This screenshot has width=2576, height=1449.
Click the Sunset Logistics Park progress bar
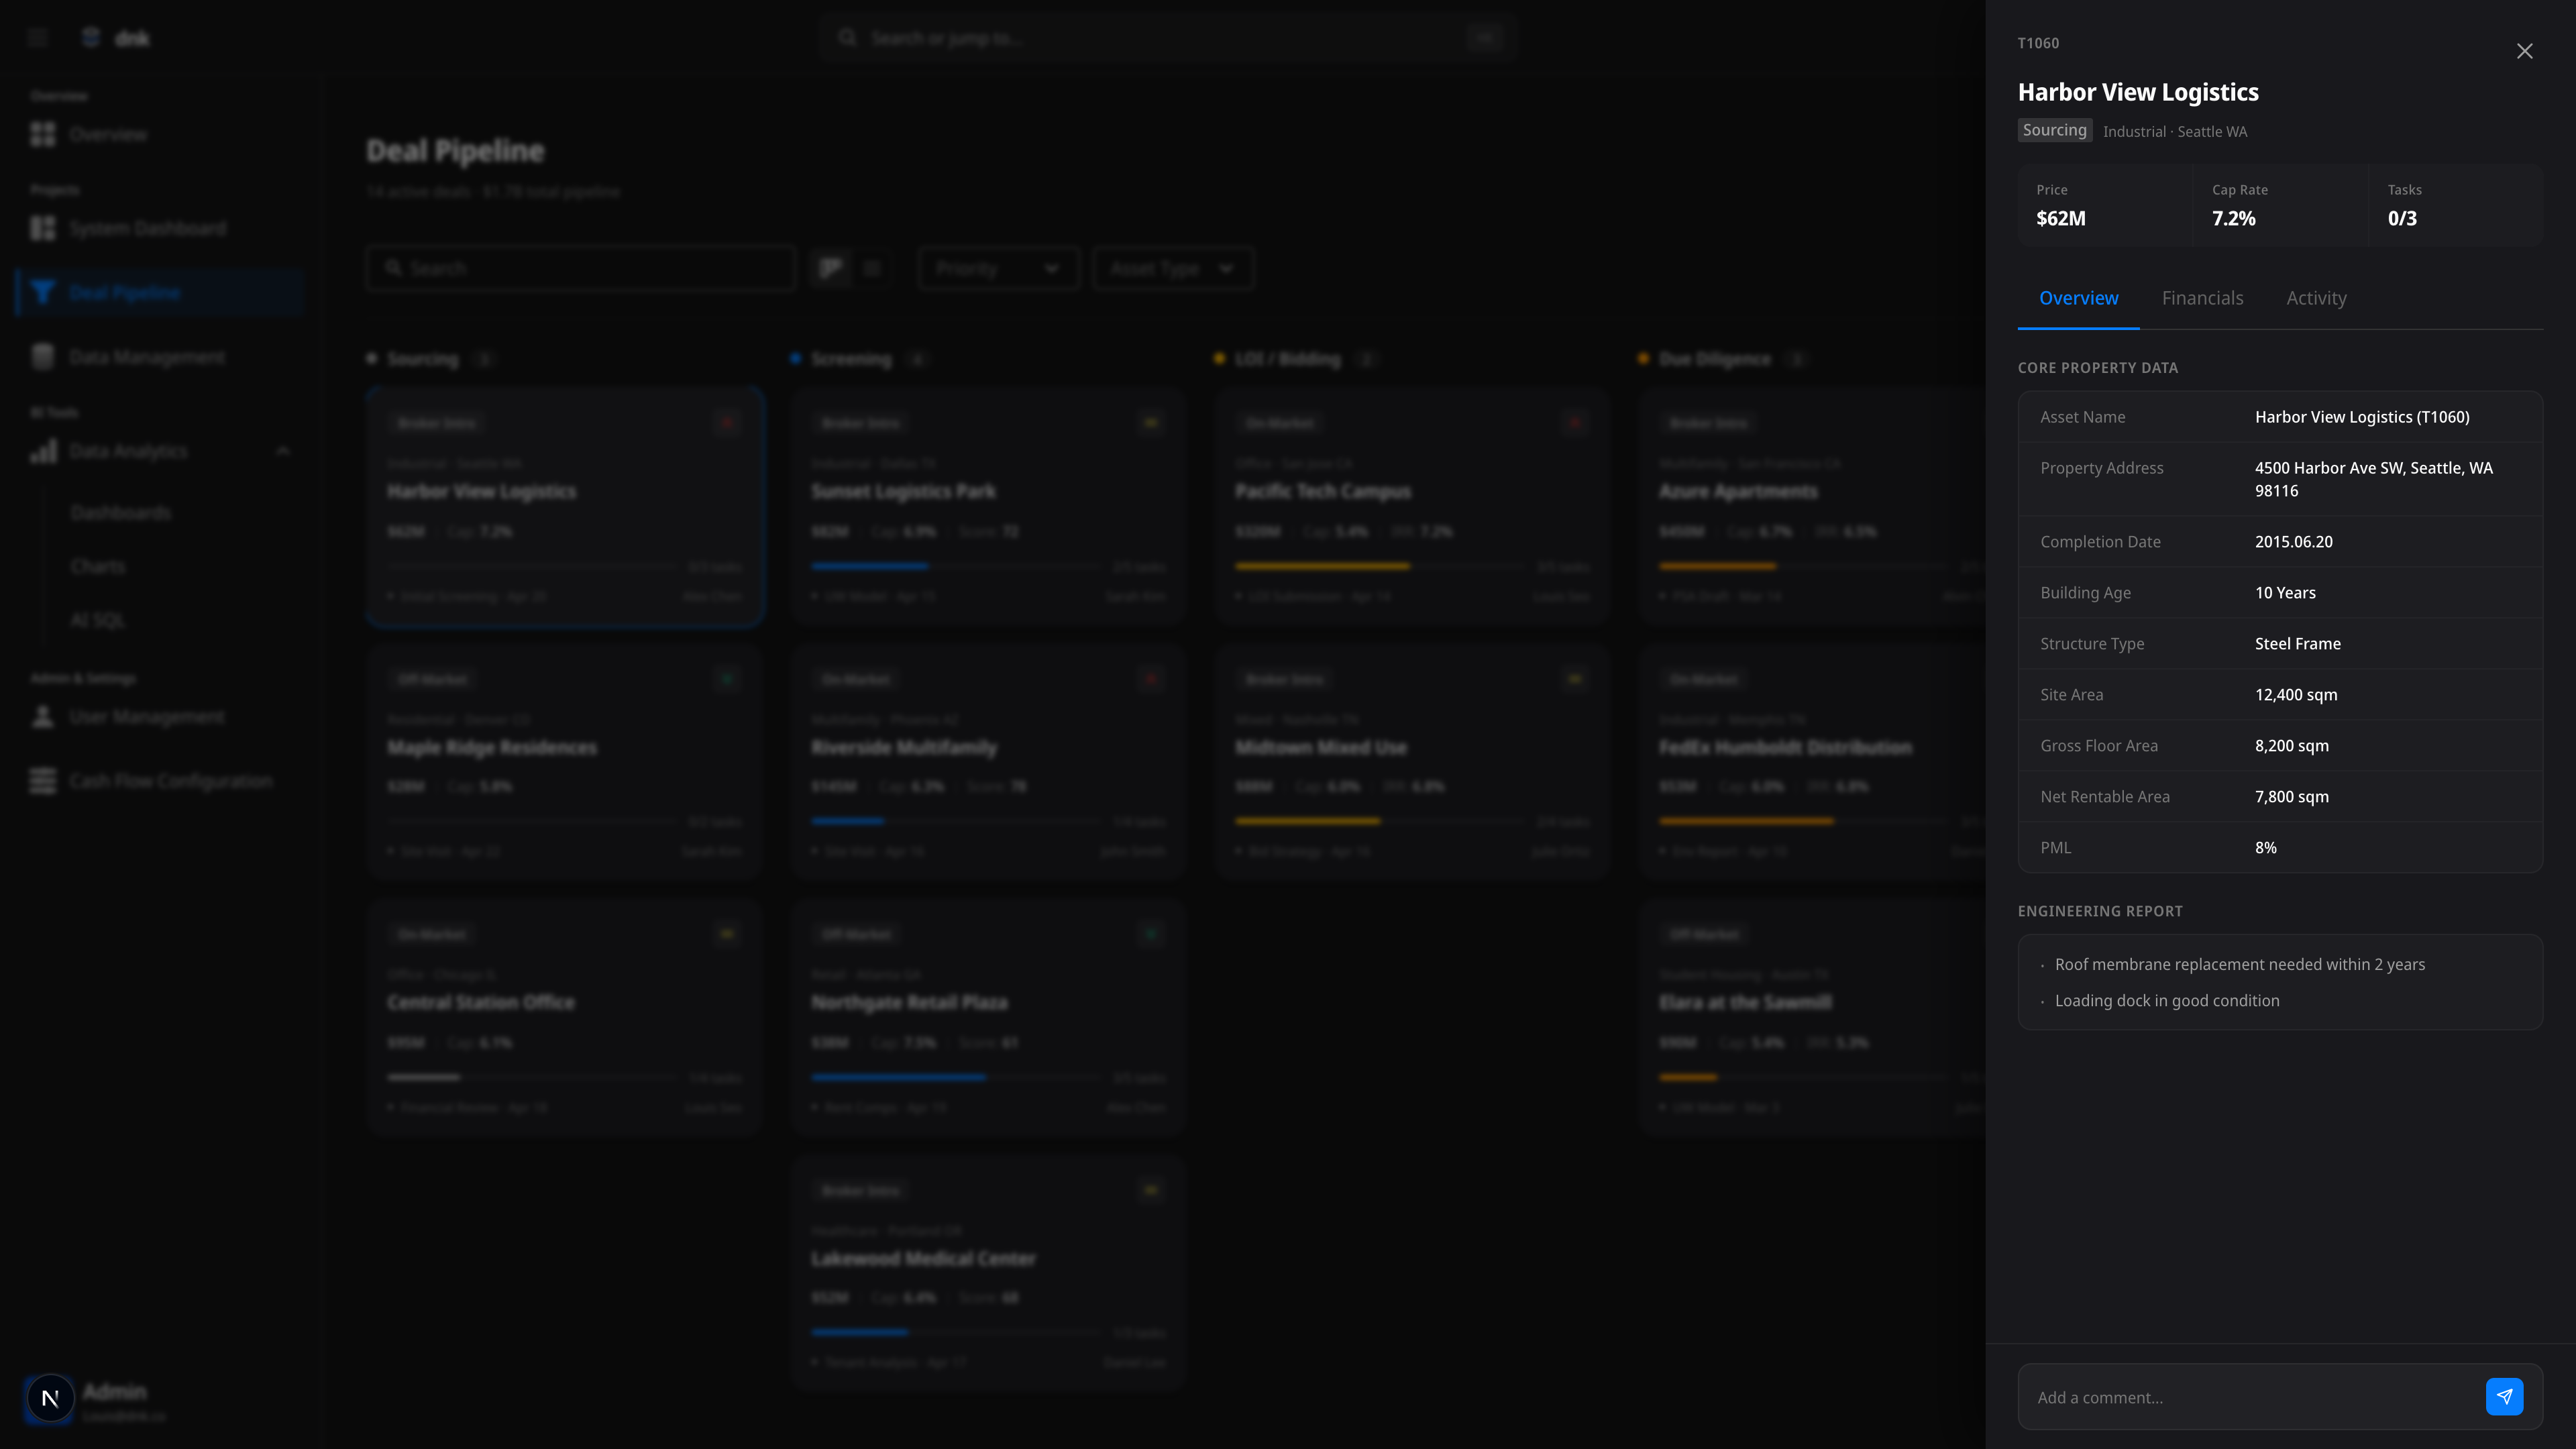(955, 566)
